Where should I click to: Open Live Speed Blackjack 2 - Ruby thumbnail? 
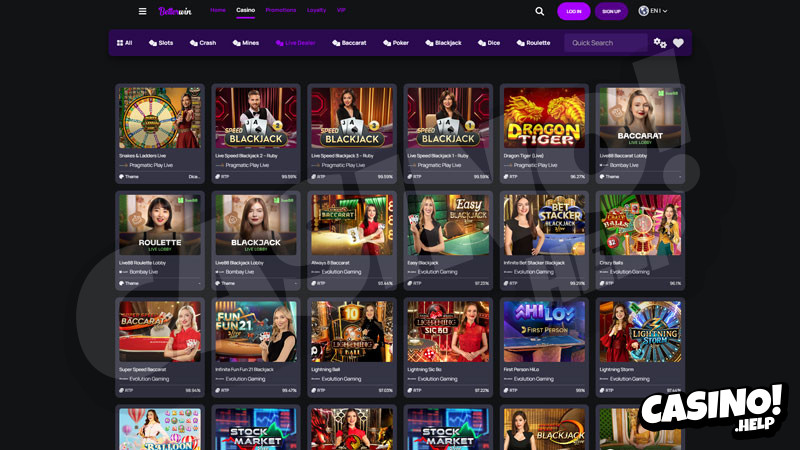point(256,118)
